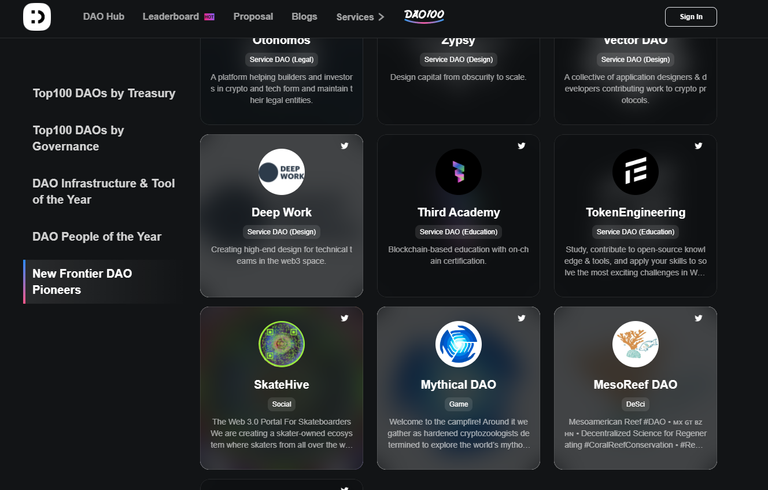Open the Blogs nav item
Image resolution: width=768 pixels, height=490 pixels.
(304, 17)
